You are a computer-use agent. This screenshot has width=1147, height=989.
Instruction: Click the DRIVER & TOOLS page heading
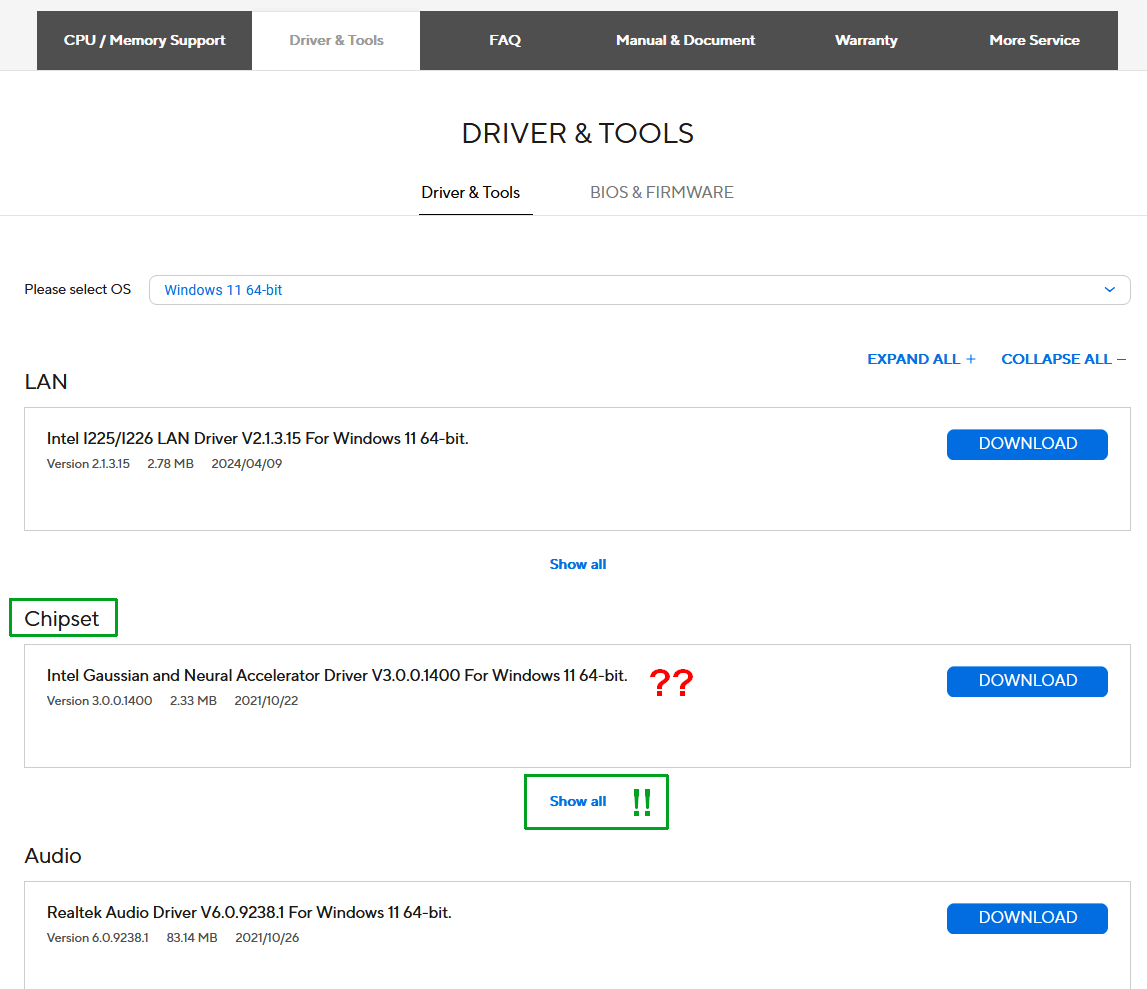[x=577, y=134]
